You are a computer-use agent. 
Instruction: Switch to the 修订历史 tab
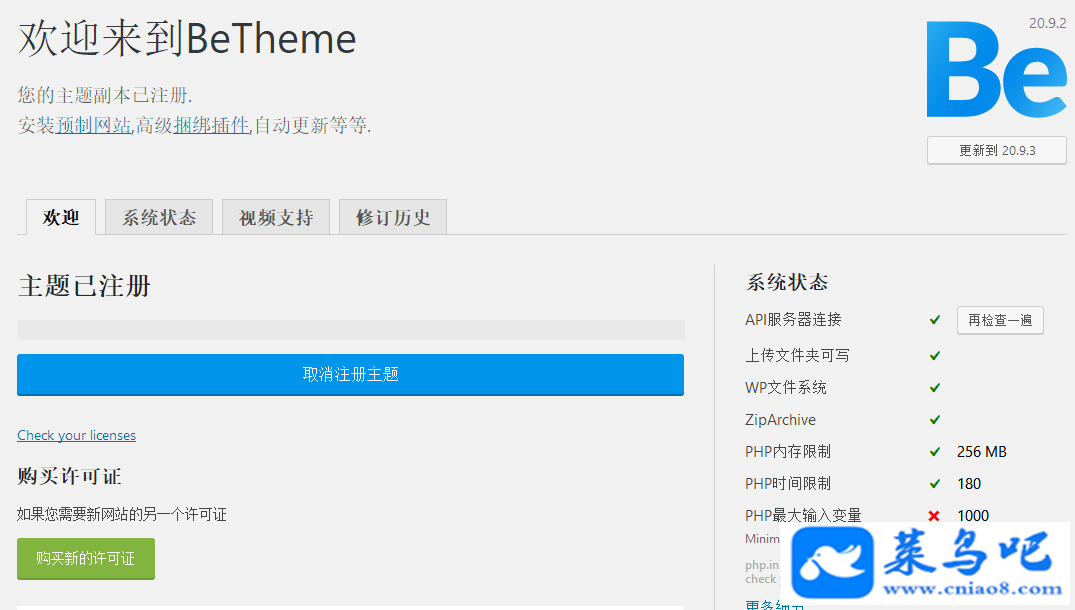click(393, 217)
